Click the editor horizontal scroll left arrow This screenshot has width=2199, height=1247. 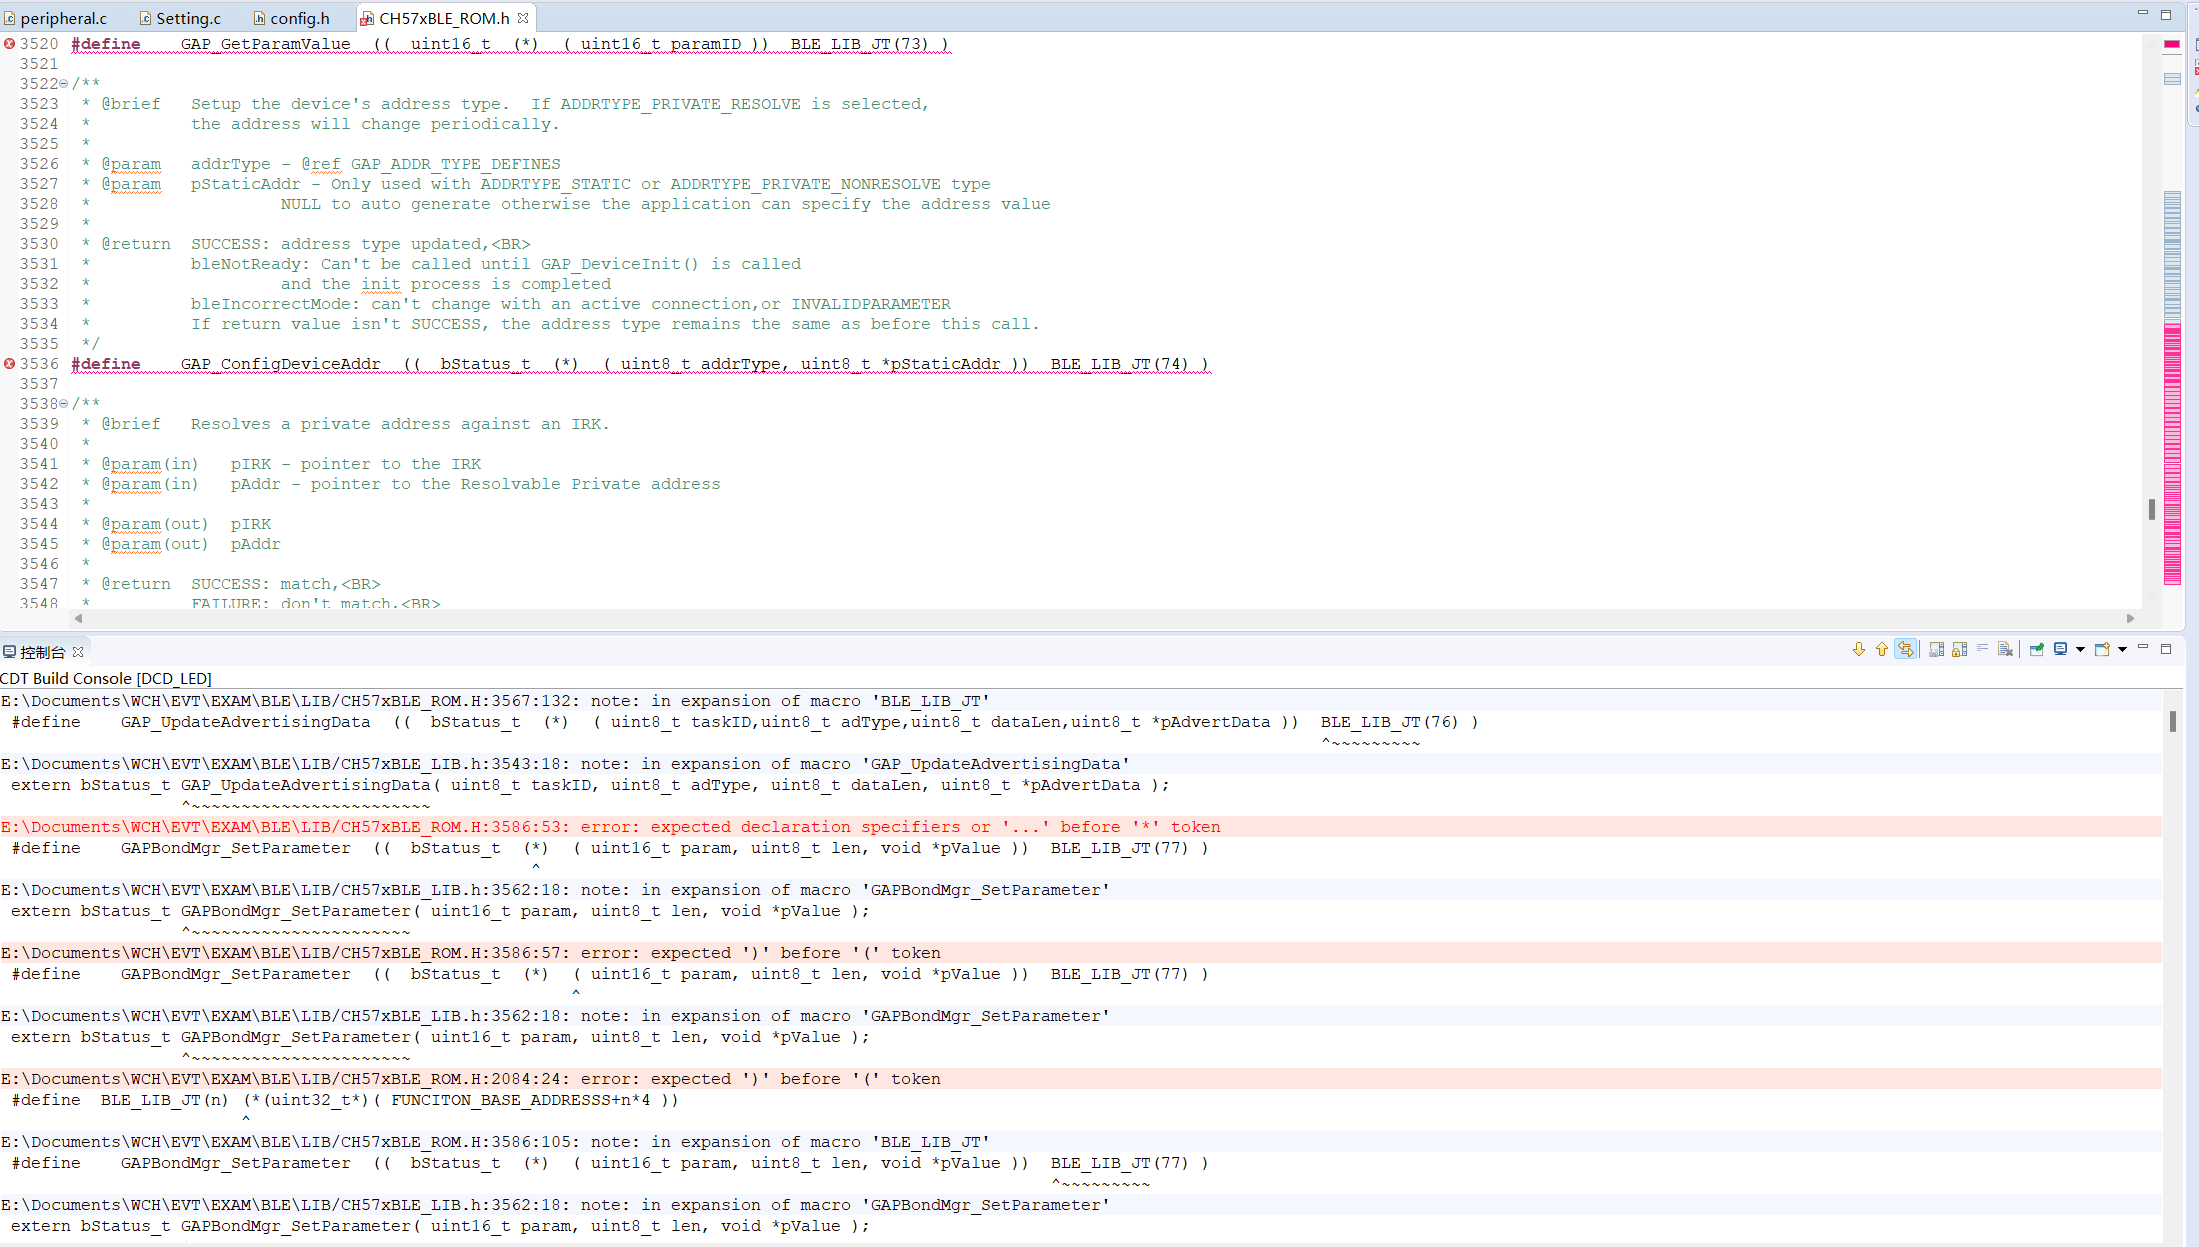coord(78,618)
